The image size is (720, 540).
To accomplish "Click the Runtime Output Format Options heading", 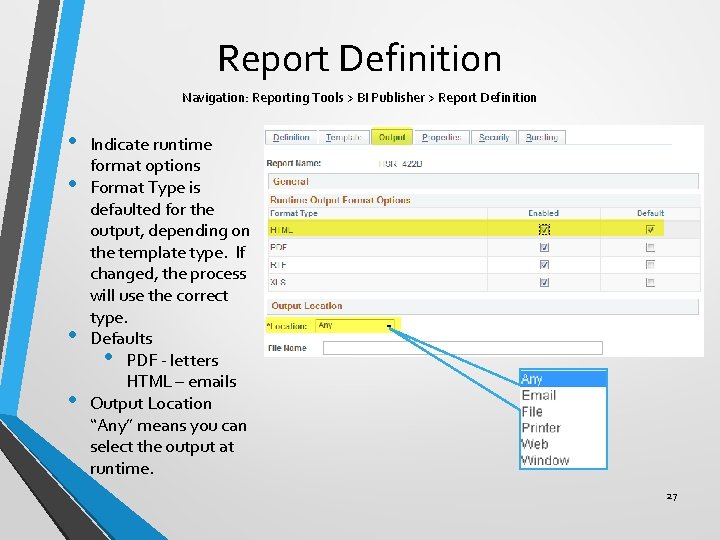I will [x=340, y=200].
